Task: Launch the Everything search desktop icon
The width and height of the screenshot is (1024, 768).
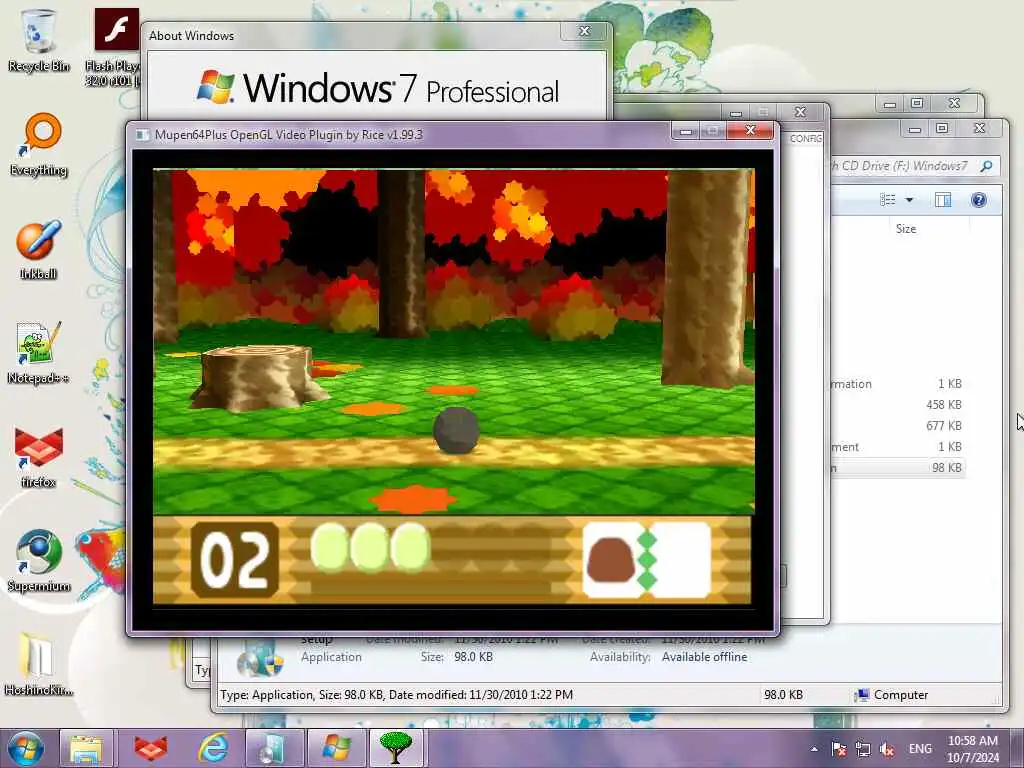Action: [x=39, y=145]
